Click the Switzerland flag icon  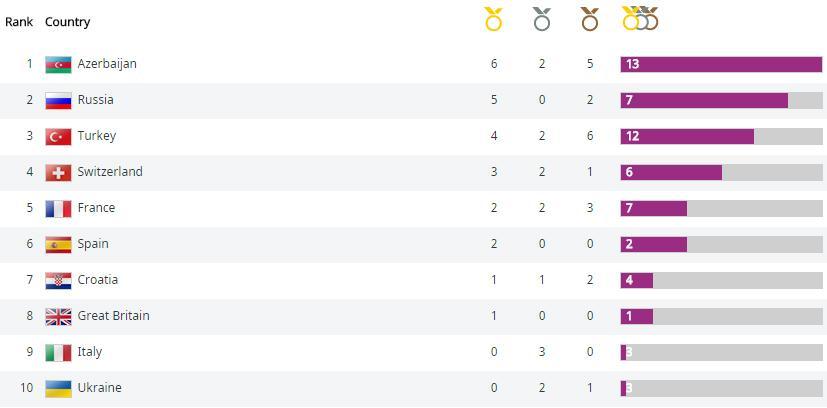click(x=58, y=172)
